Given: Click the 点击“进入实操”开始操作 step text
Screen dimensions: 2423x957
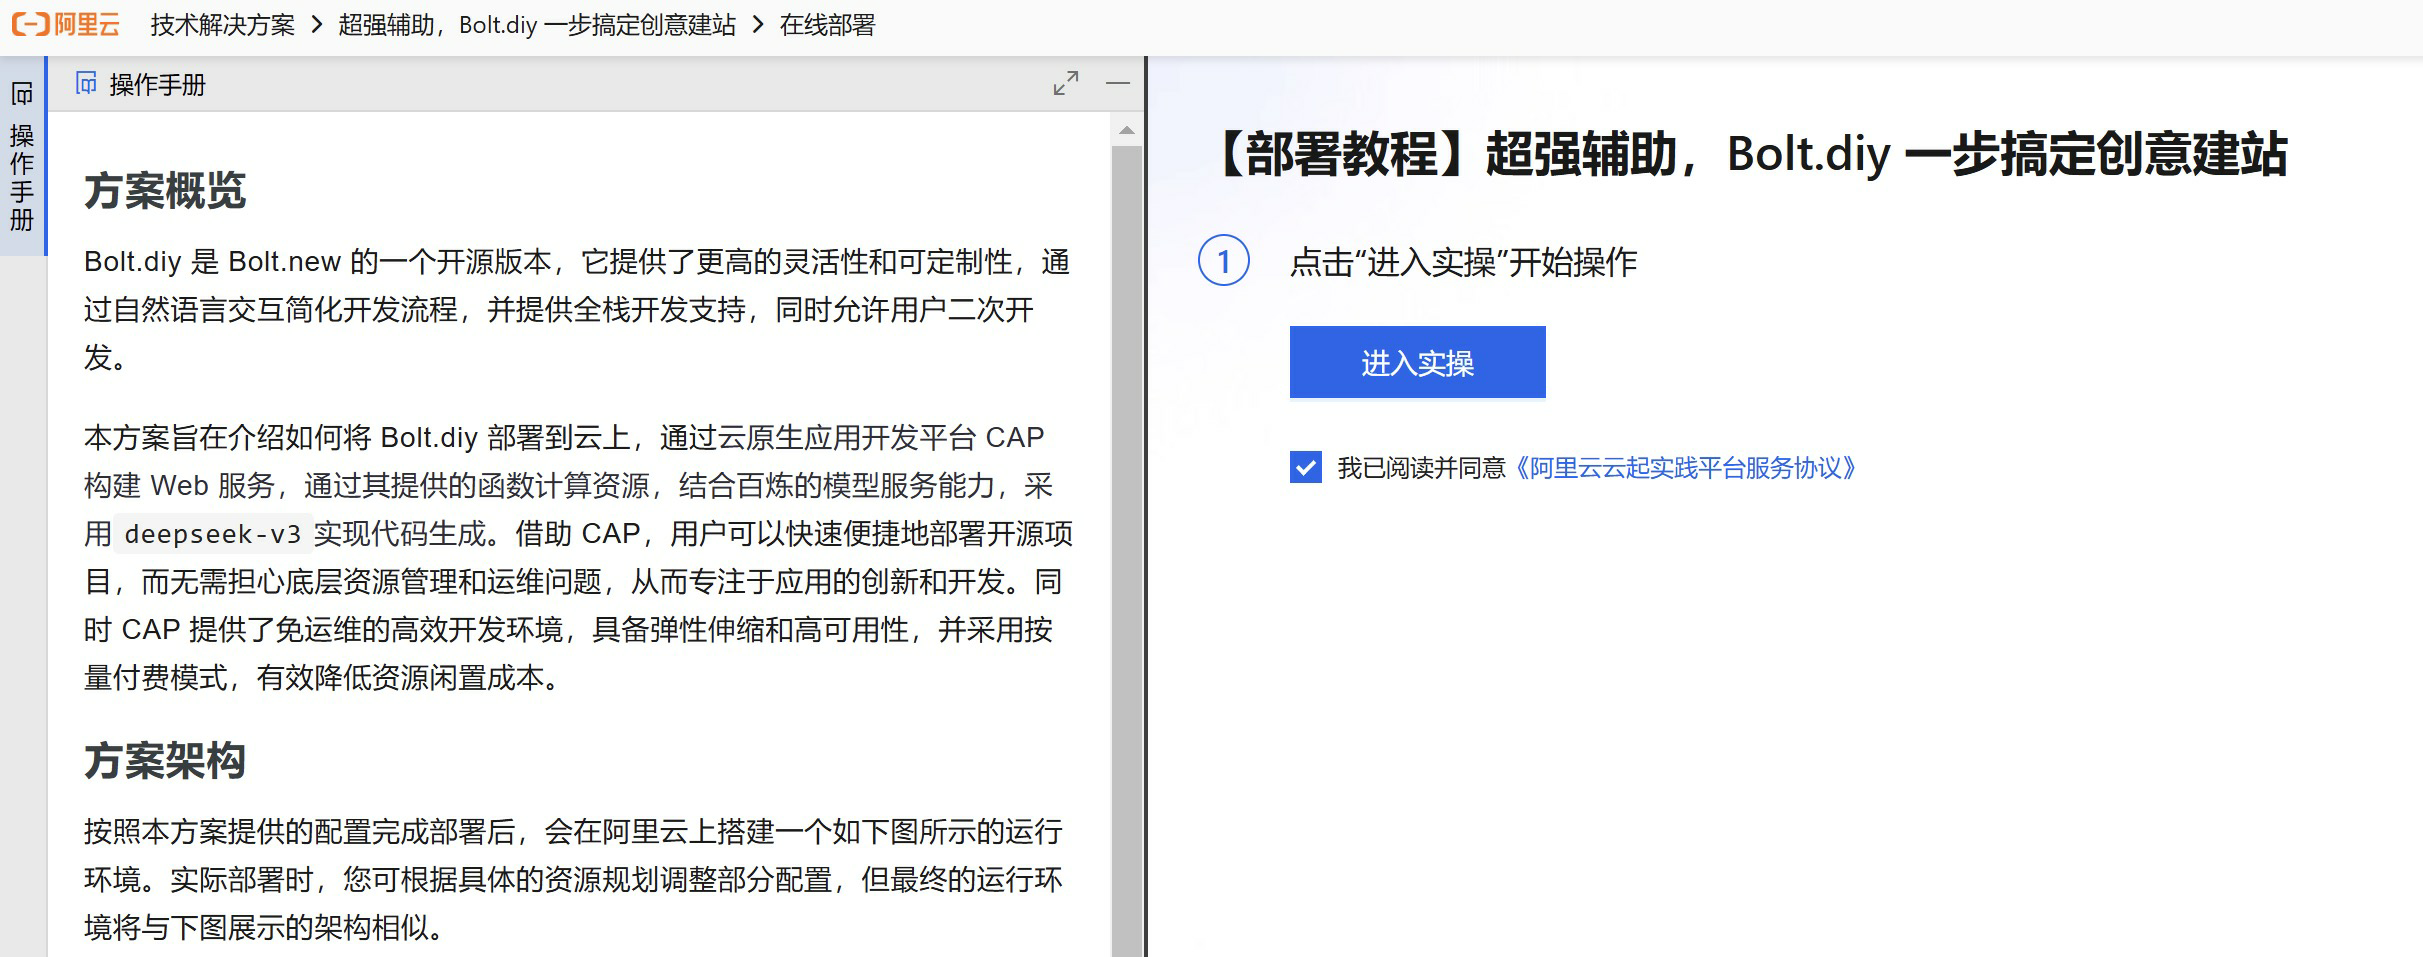Looking at the screenshot, I should point(1463,262).
